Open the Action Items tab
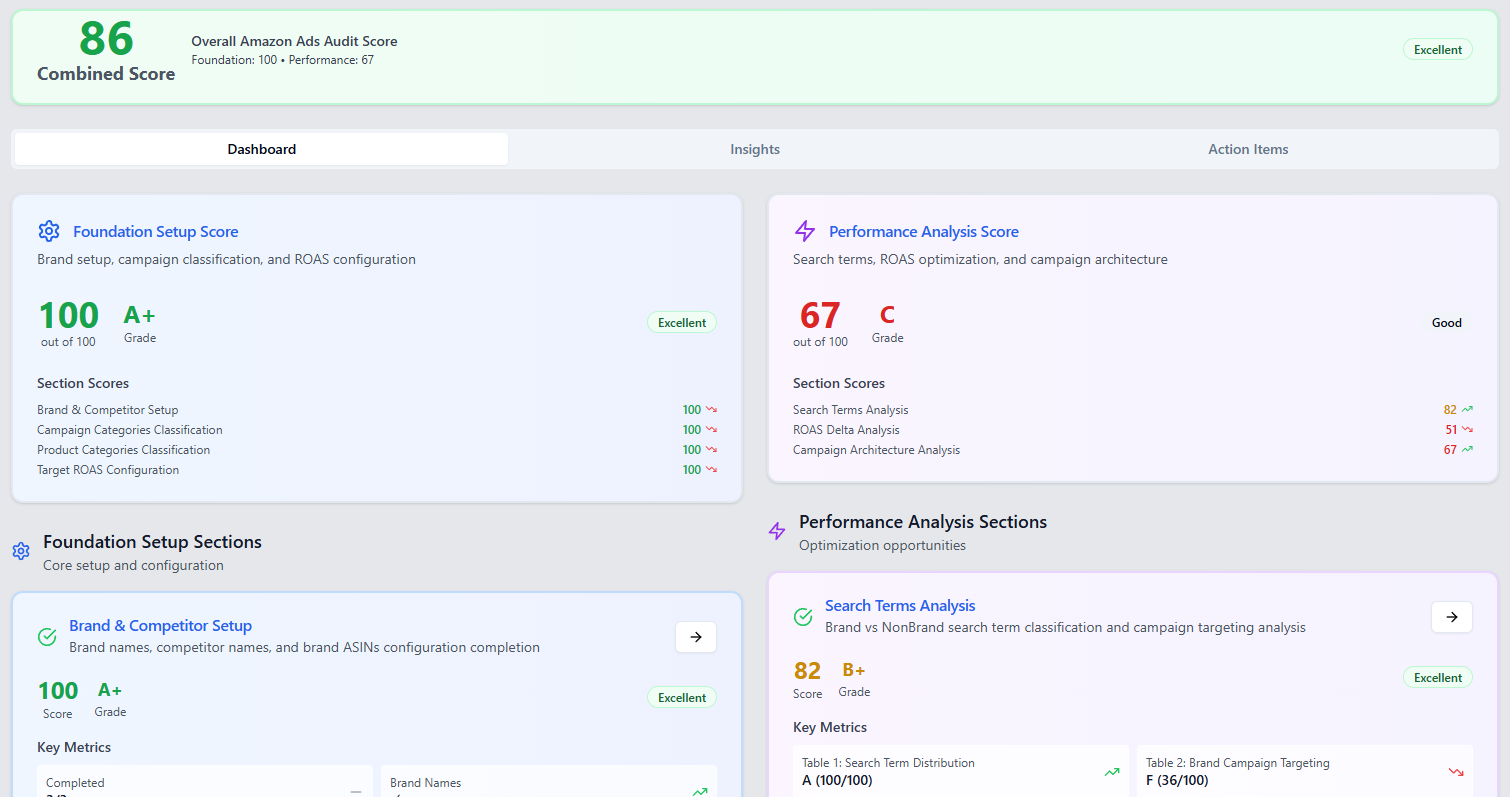Viewport: 1510px width, 797px height. [1248, 148]
